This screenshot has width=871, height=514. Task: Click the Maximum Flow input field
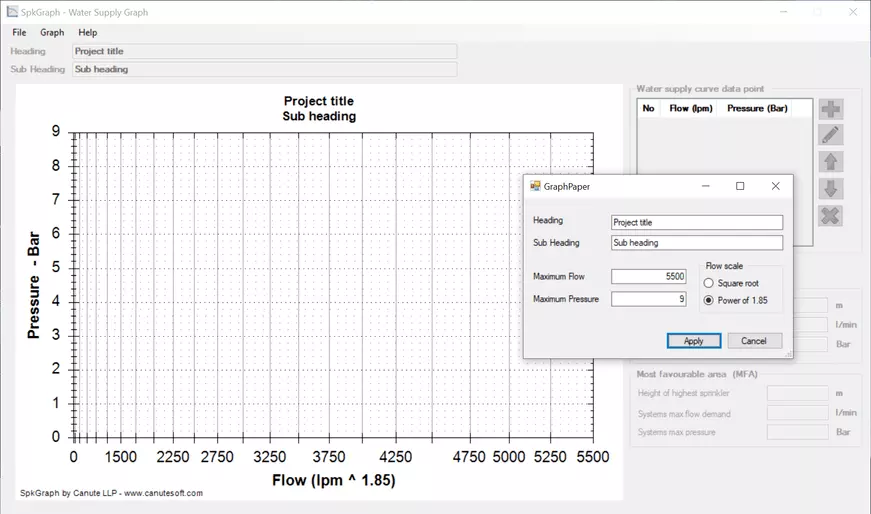[648, 277]
